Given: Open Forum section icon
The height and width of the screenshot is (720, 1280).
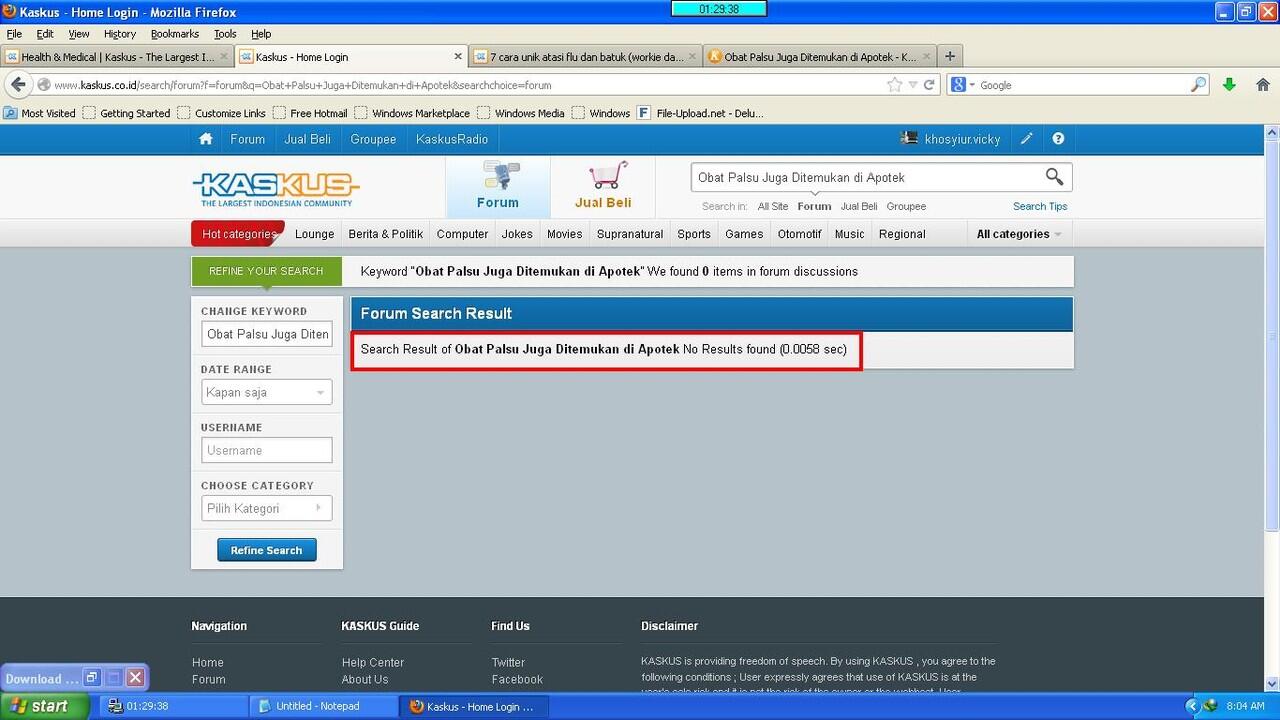Looking at the screenshot, I should click(x=498, y=186).
